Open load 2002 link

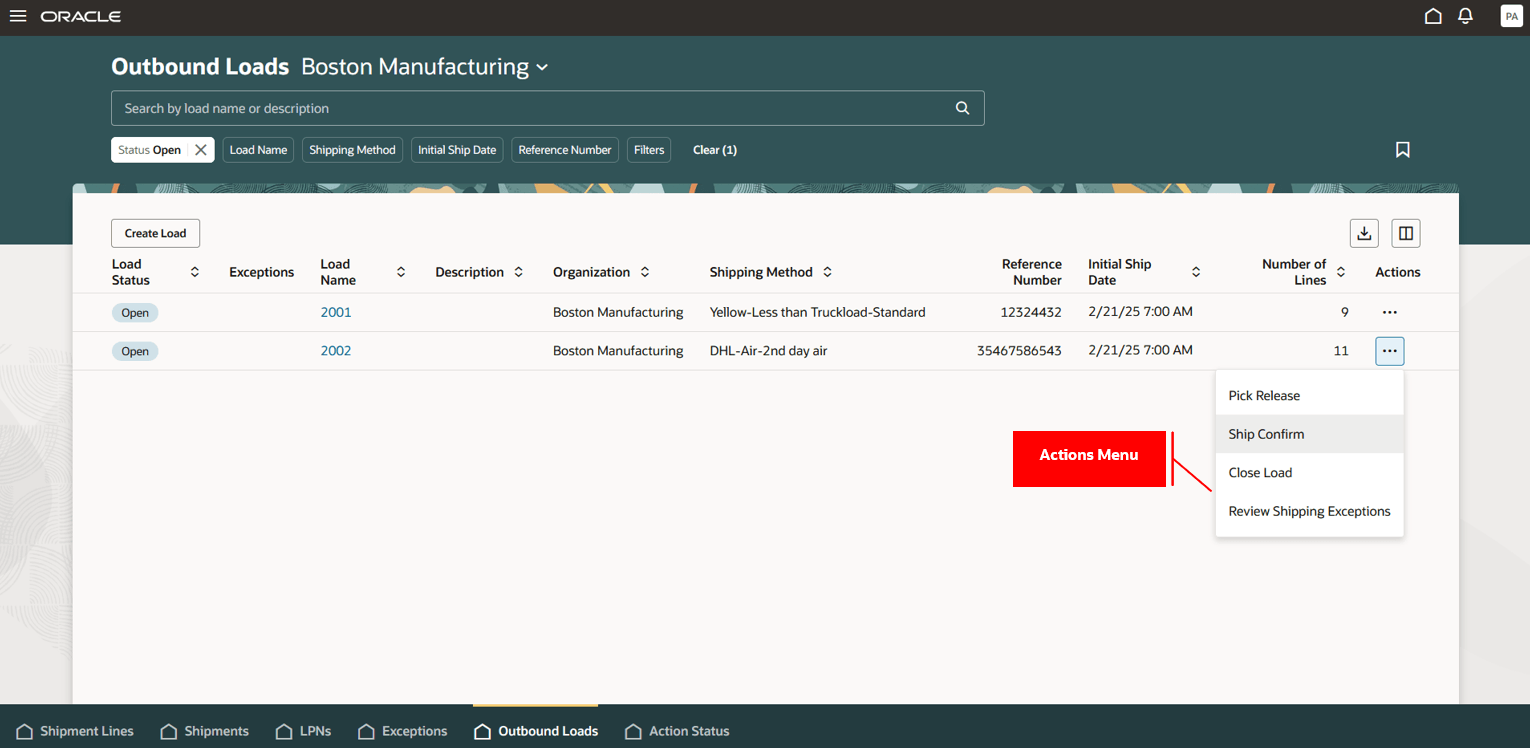[336, 351]
